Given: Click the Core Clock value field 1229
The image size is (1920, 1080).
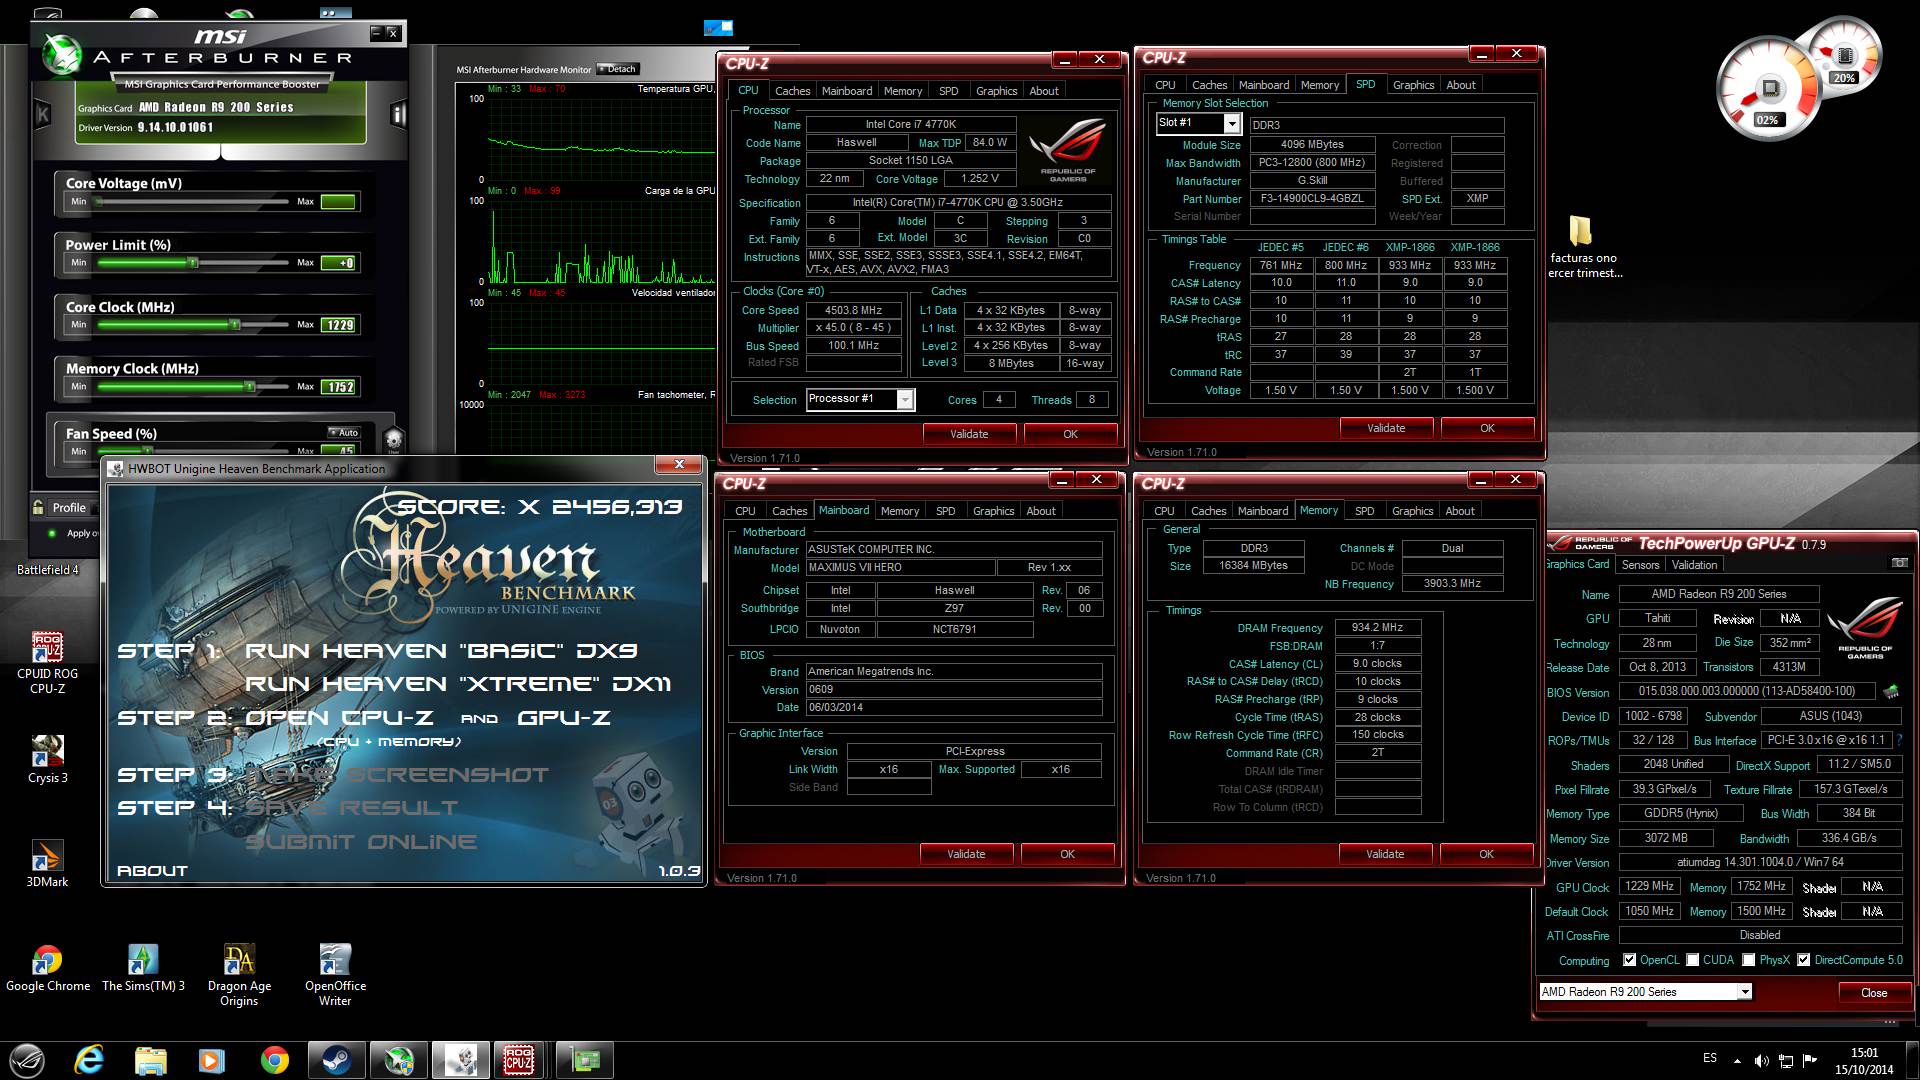Looking at the screenshot, I should [338, 325].
